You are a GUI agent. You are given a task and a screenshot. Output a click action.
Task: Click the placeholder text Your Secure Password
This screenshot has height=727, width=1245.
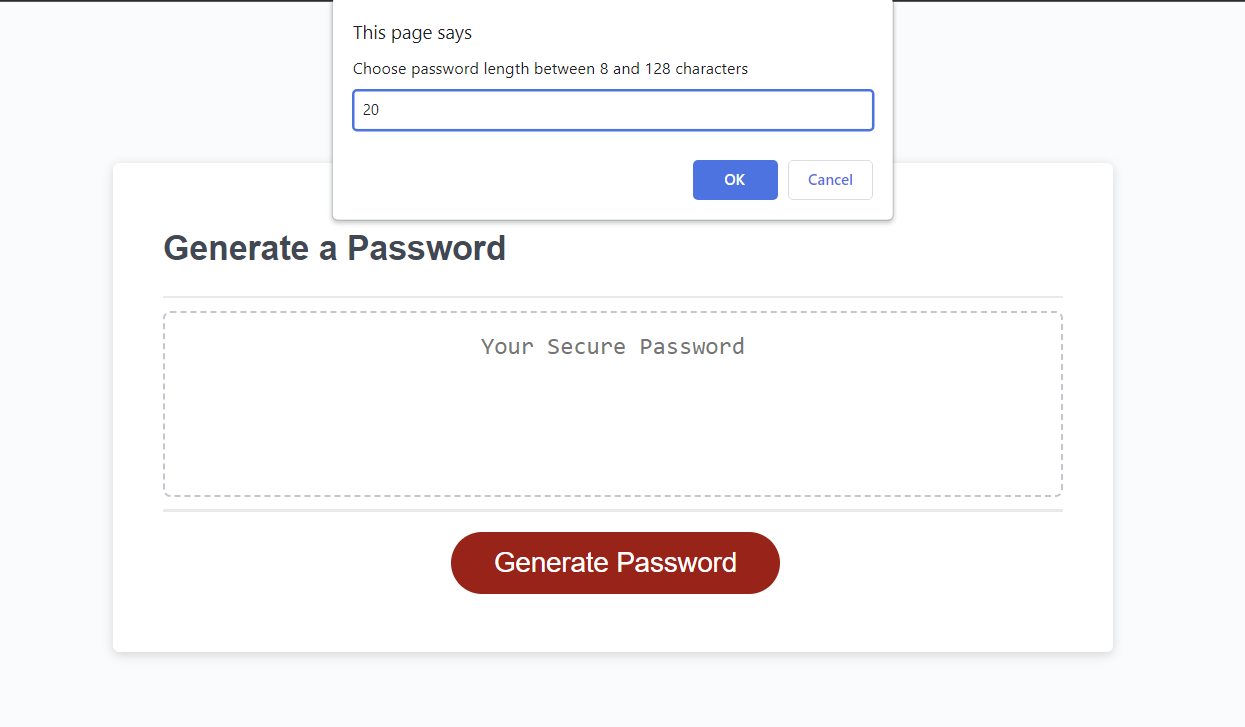613,346
